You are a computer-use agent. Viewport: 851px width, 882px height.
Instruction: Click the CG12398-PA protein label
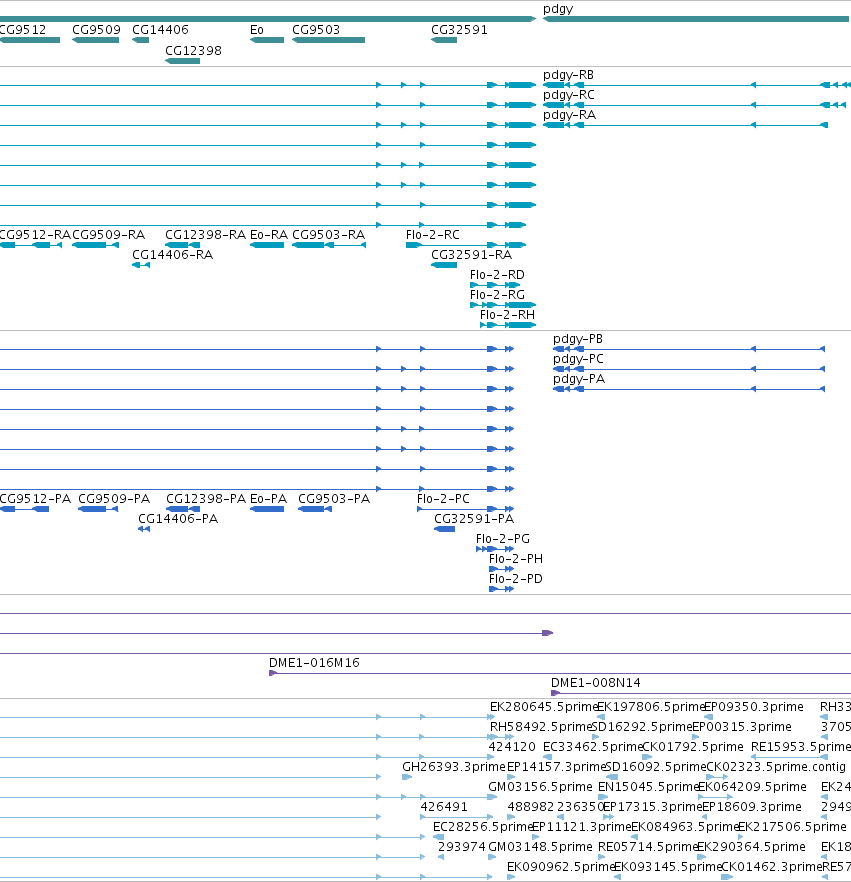point(206,499)
